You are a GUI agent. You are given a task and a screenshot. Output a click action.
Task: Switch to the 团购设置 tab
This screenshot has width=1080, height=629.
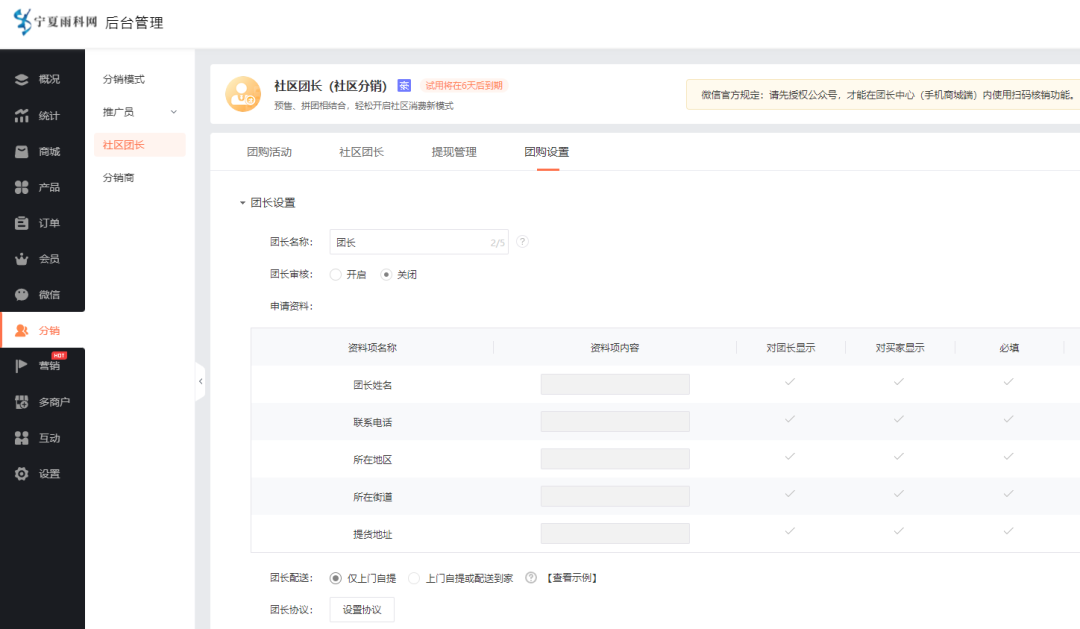click(x=547, y=152)
